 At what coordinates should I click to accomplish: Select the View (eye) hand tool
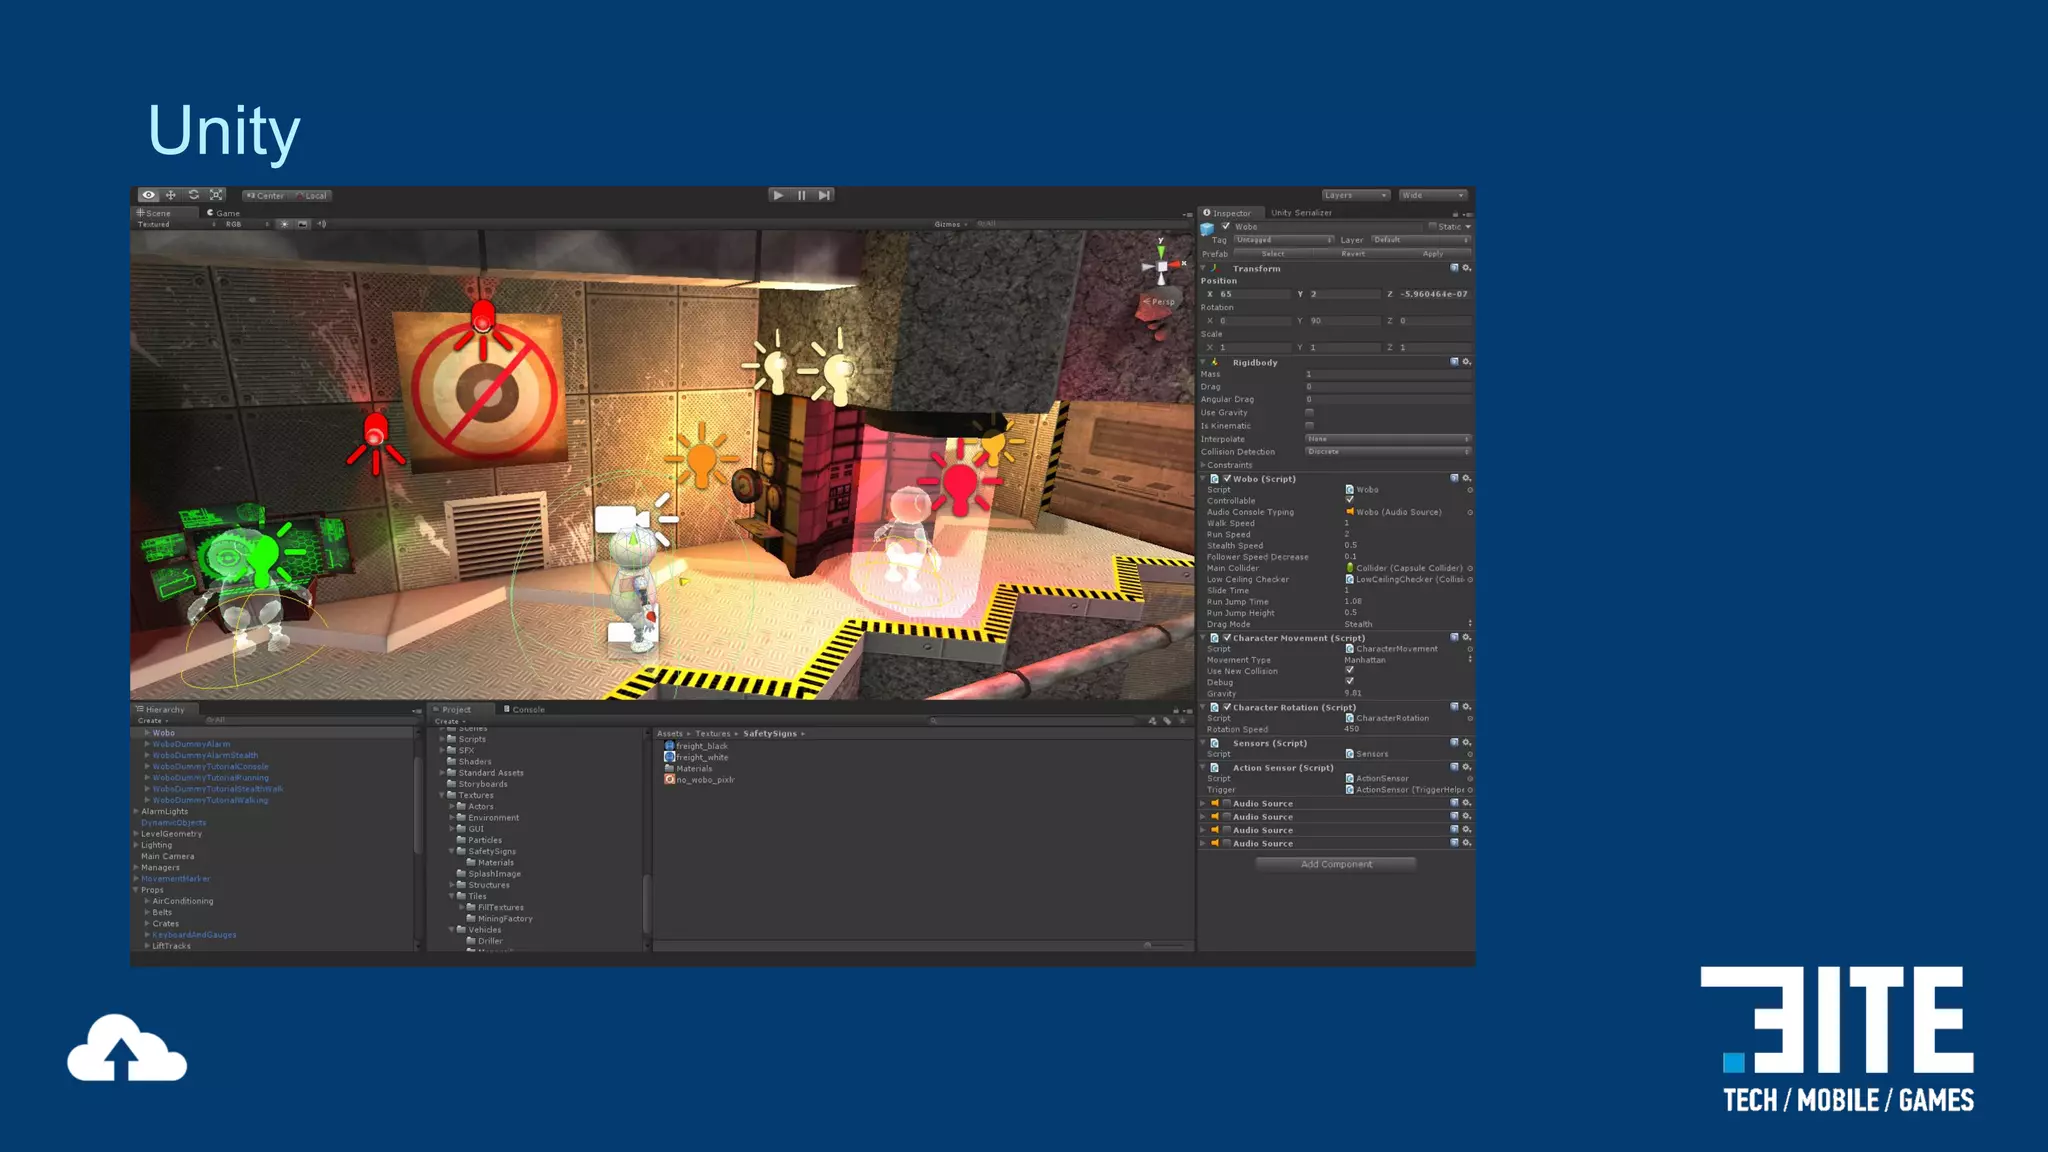point(149,195)
